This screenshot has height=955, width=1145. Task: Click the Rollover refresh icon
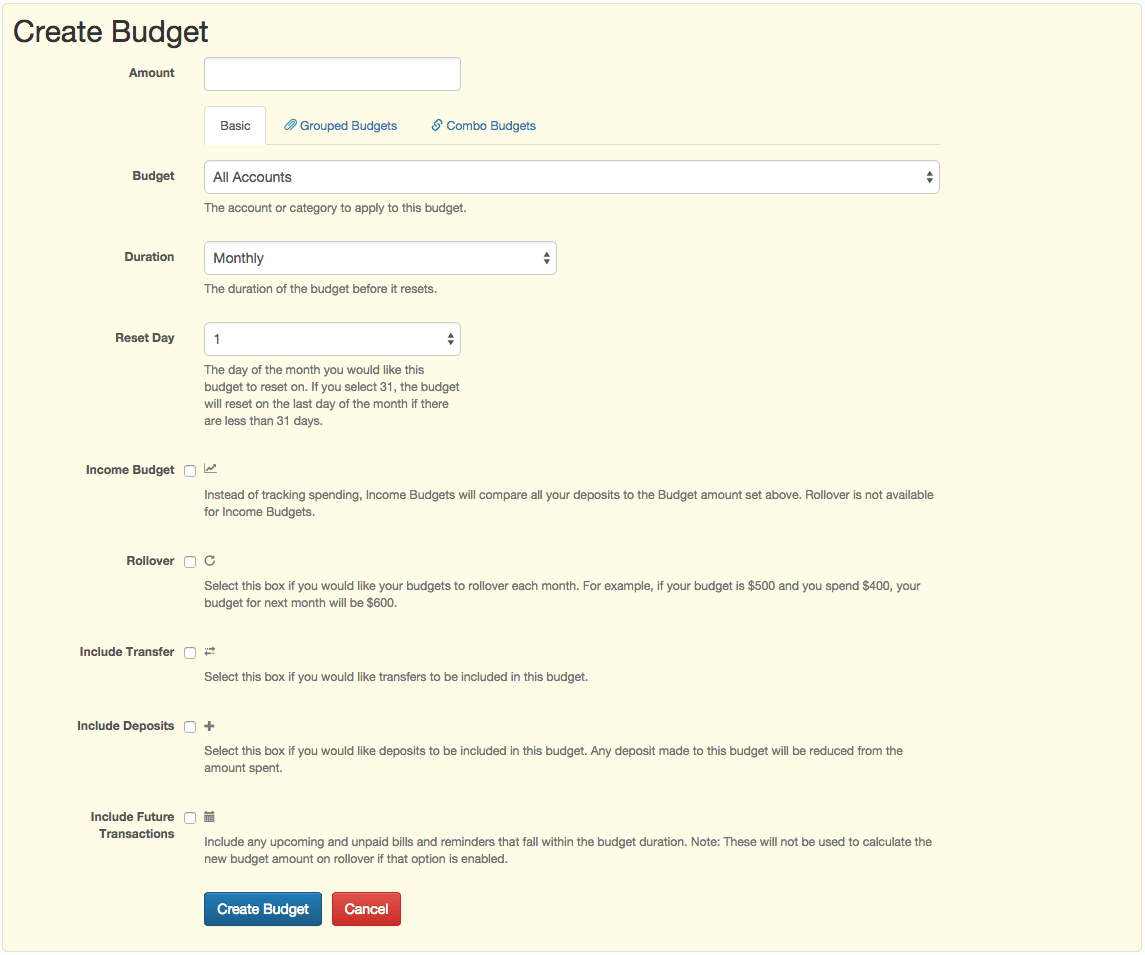(x=210, y=561)
